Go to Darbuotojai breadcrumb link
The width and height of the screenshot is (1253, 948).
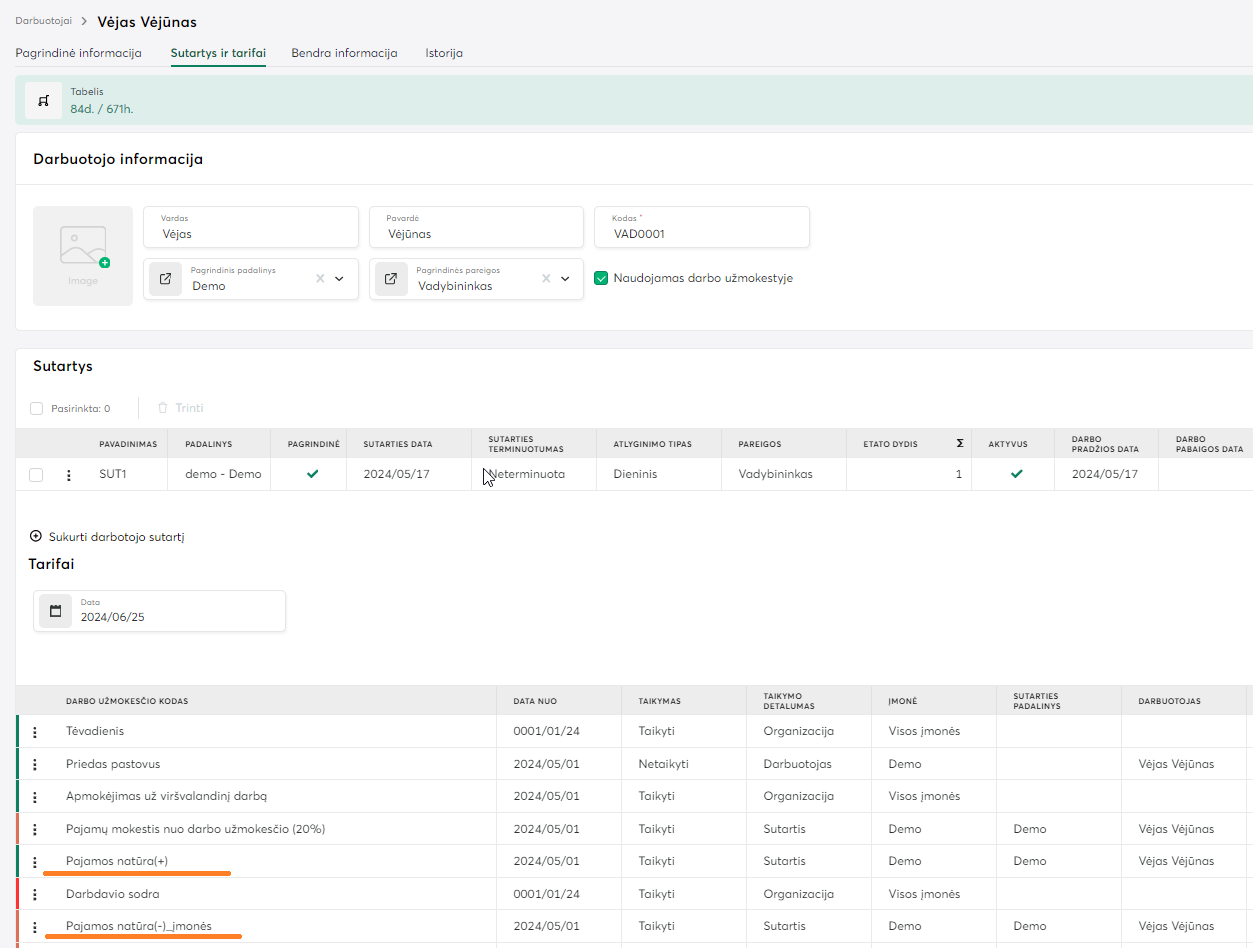[43, 21]
